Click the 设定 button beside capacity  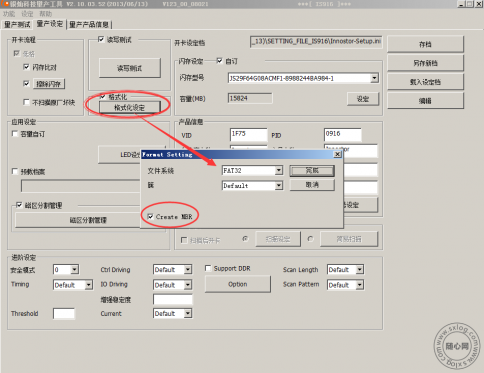point(363,99)
